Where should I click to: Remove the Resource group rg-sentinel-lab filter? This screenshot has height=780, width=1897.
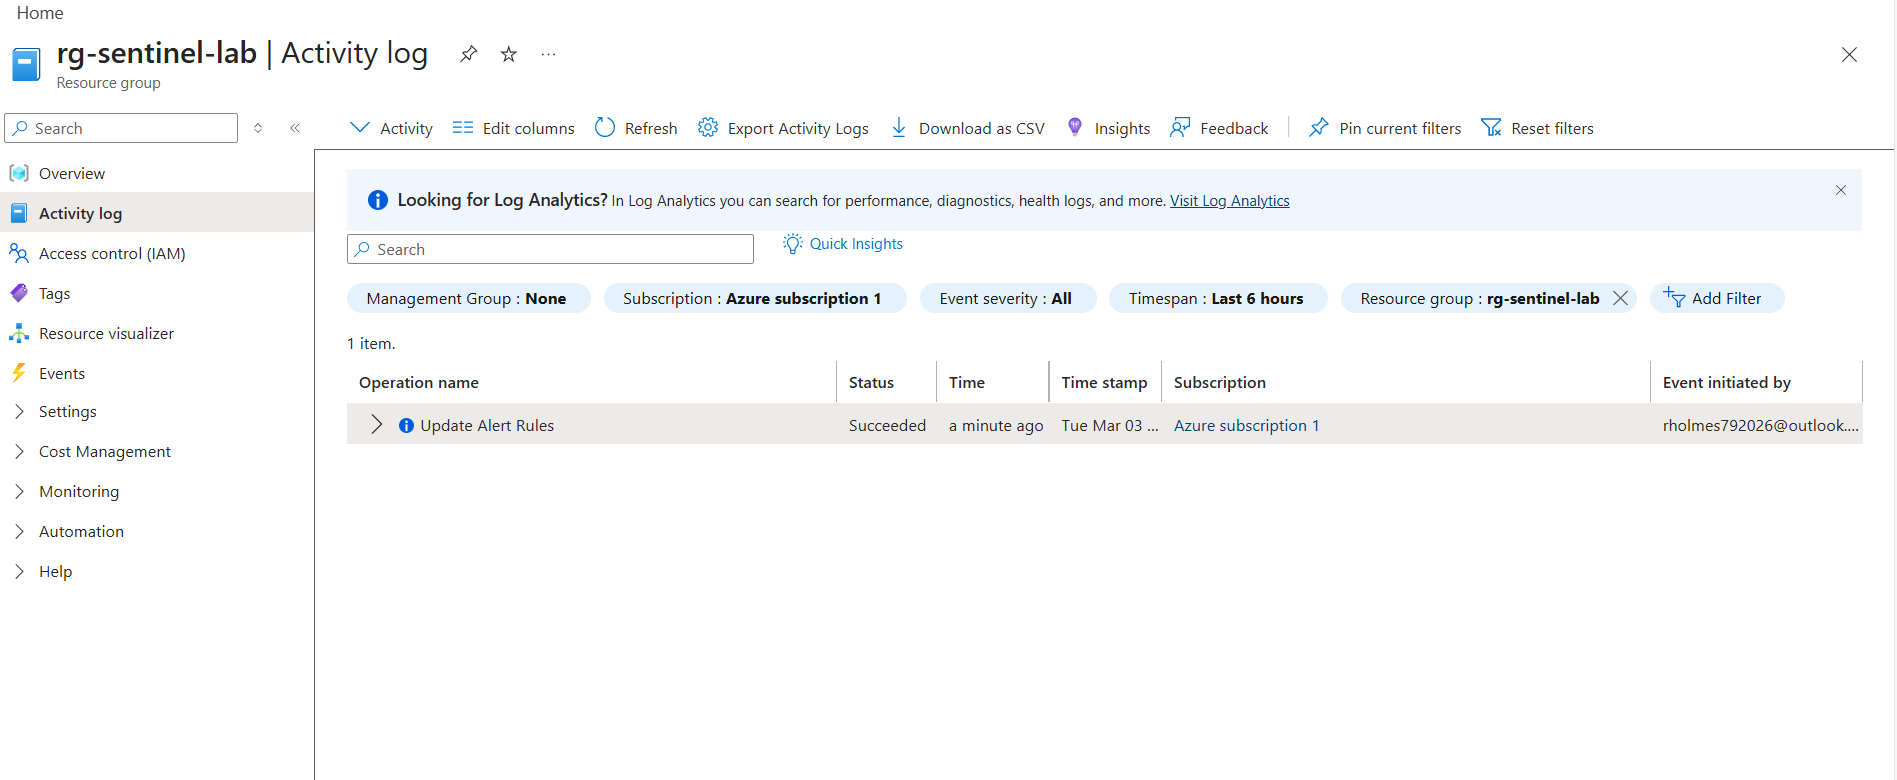coord(1621,298)
